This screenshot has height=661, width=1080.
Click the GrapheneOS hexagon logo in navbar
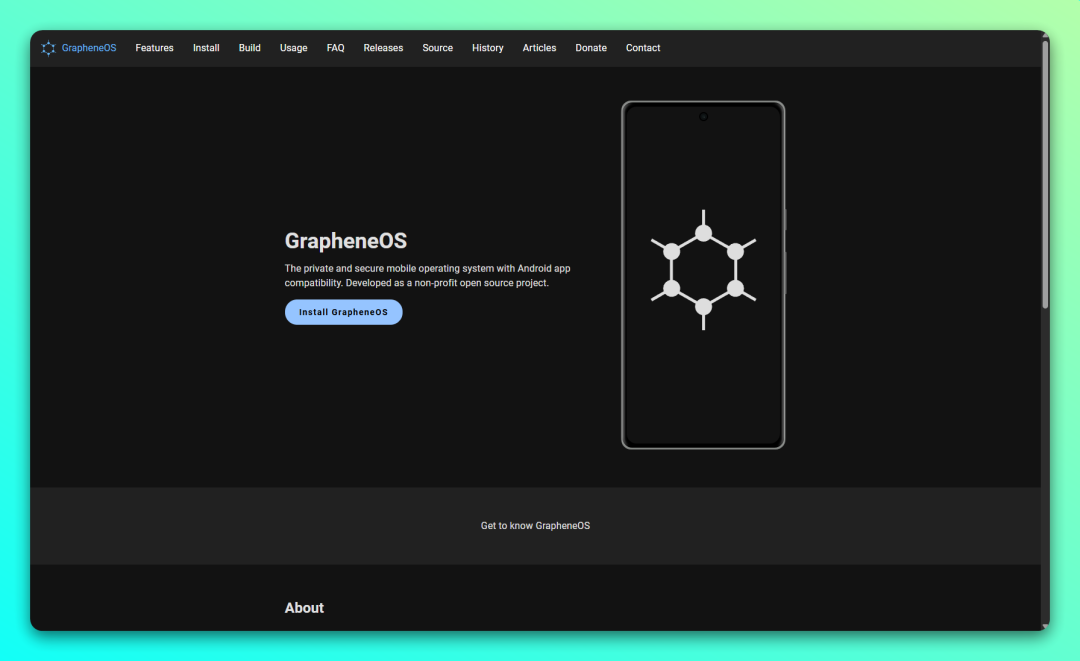point(48,48)
